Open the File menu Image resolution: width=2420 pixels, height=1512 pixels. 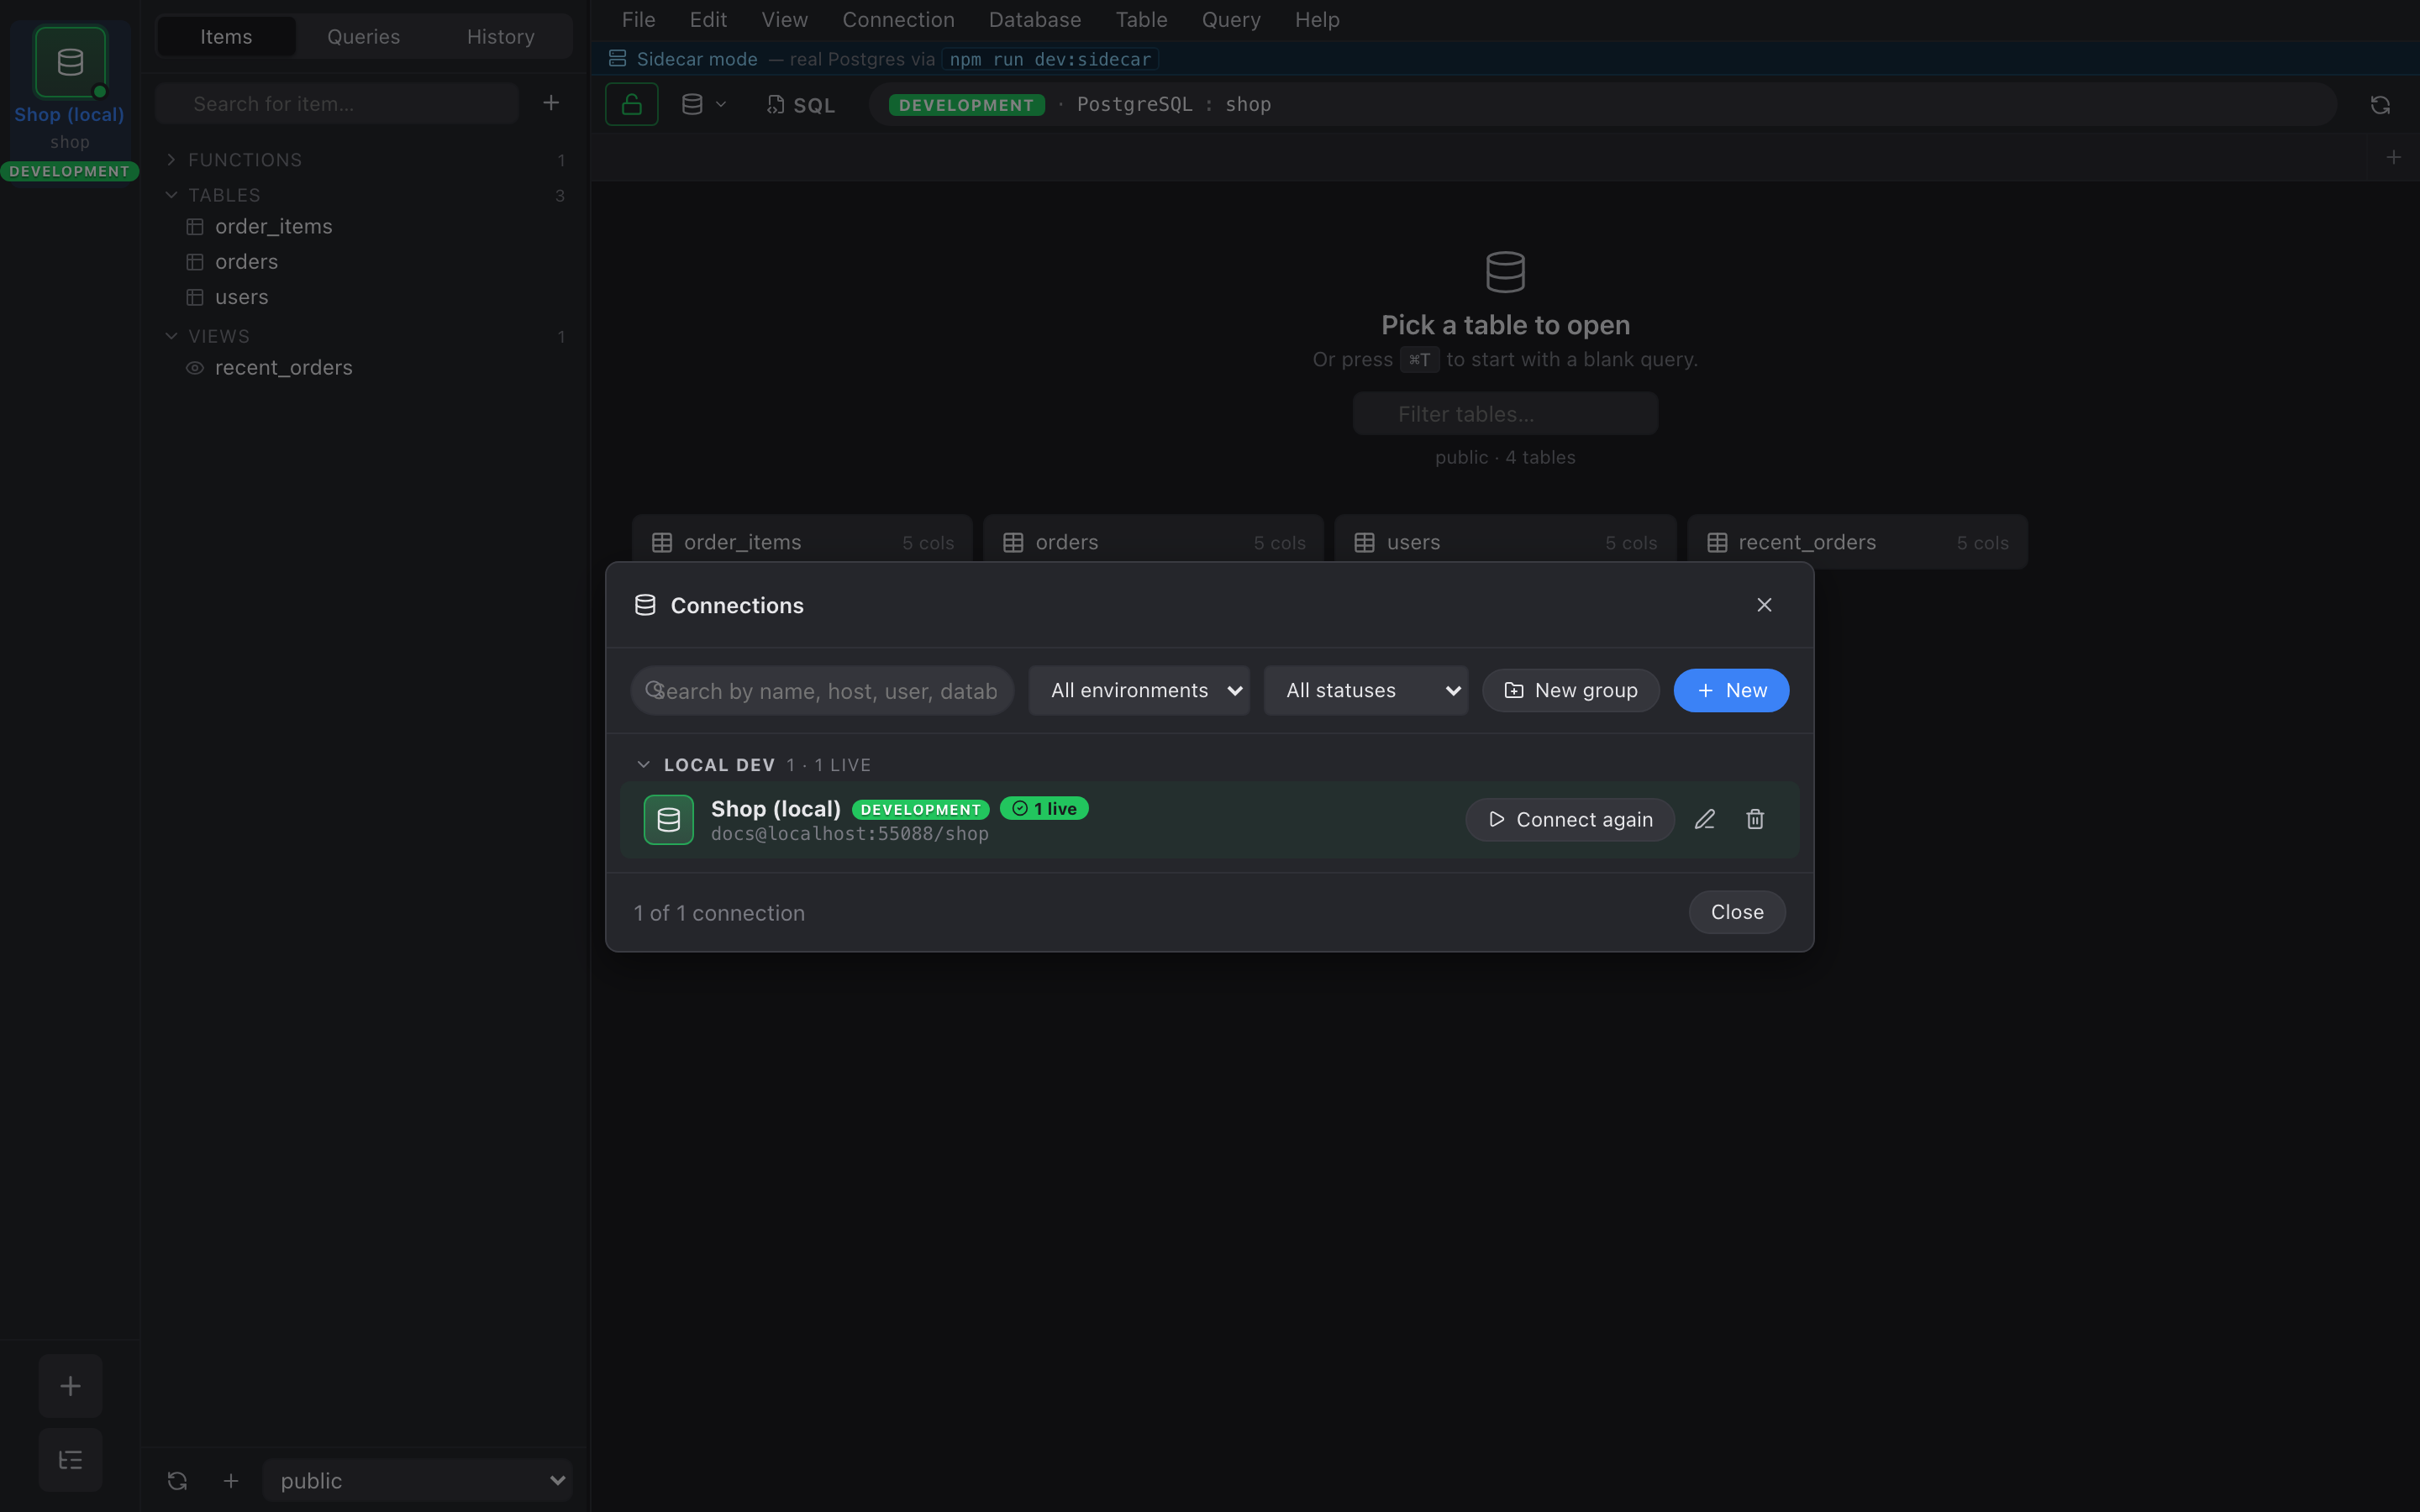(x=639, y=20)
